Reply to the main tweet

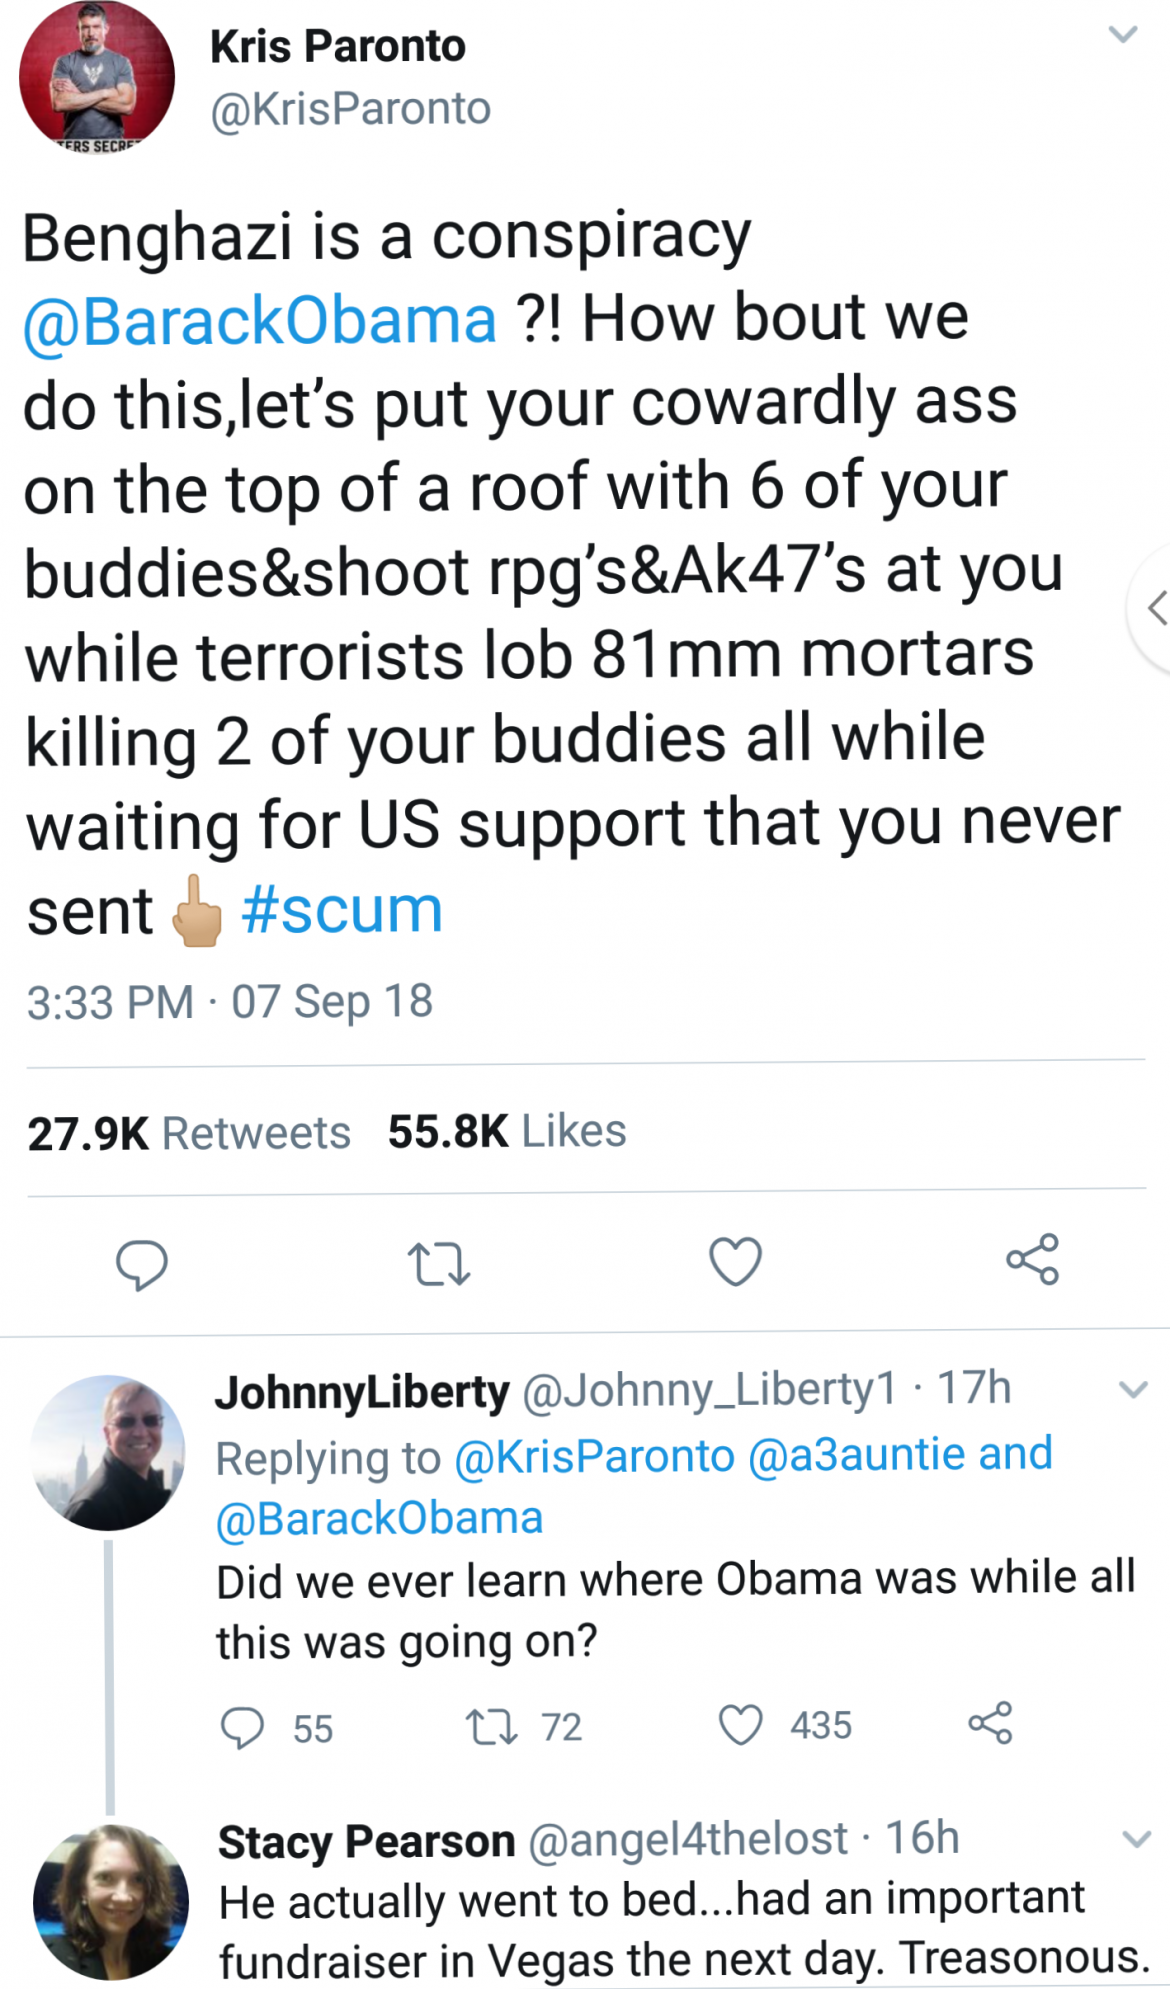(141, 1264)
